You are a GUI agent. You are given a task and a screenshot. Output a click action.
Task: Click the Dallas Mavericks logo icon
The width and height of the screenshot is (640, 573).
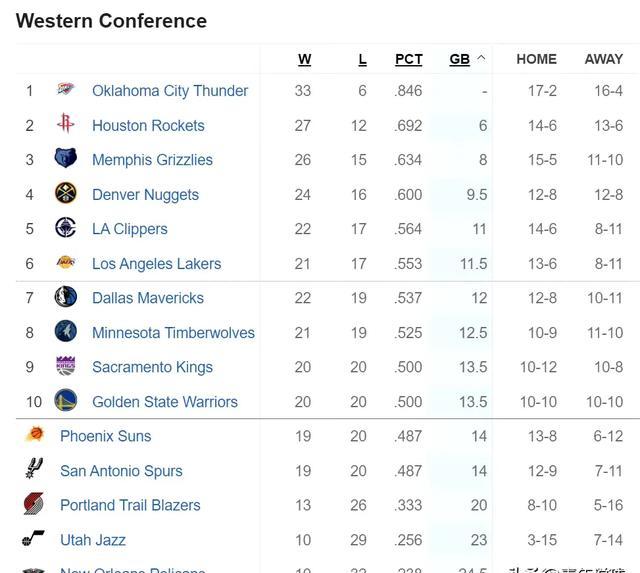click(66, 298)
